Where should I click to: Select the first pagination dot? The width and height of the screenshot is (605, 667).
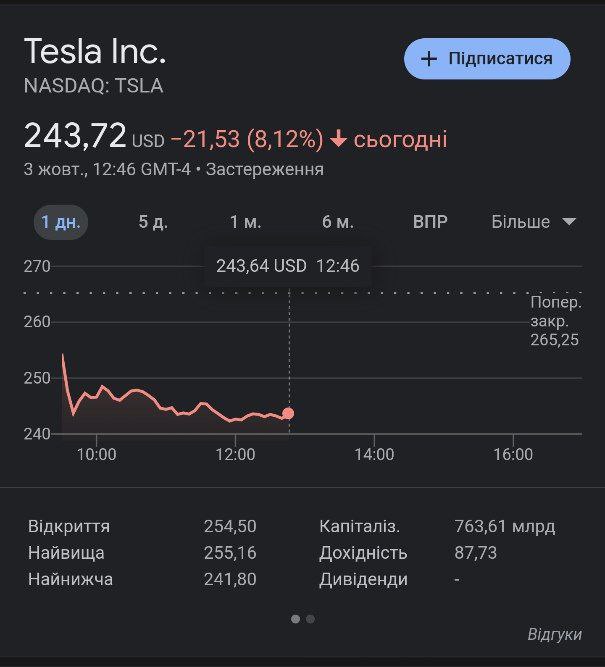pyautogui.click(x=295, y=619)
